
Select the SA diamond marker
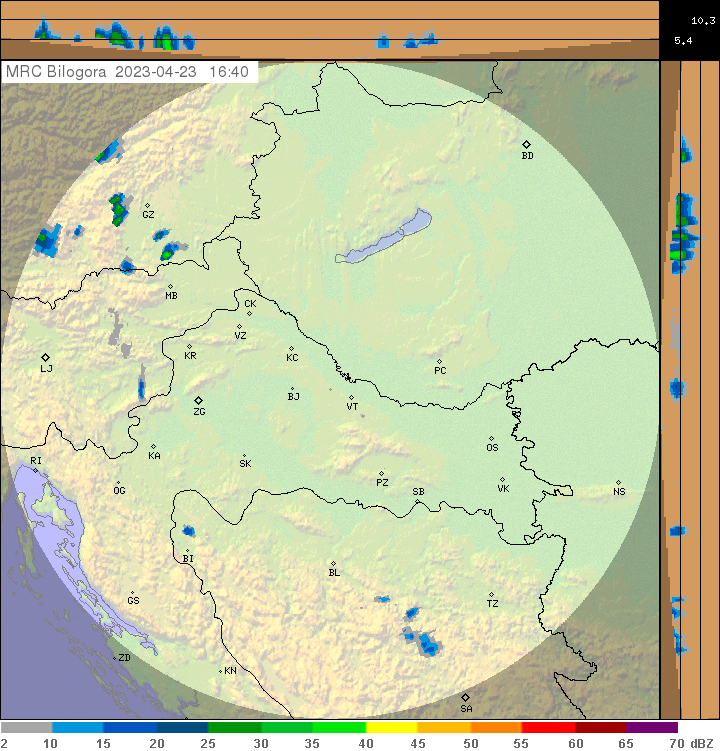coord(465,697)
